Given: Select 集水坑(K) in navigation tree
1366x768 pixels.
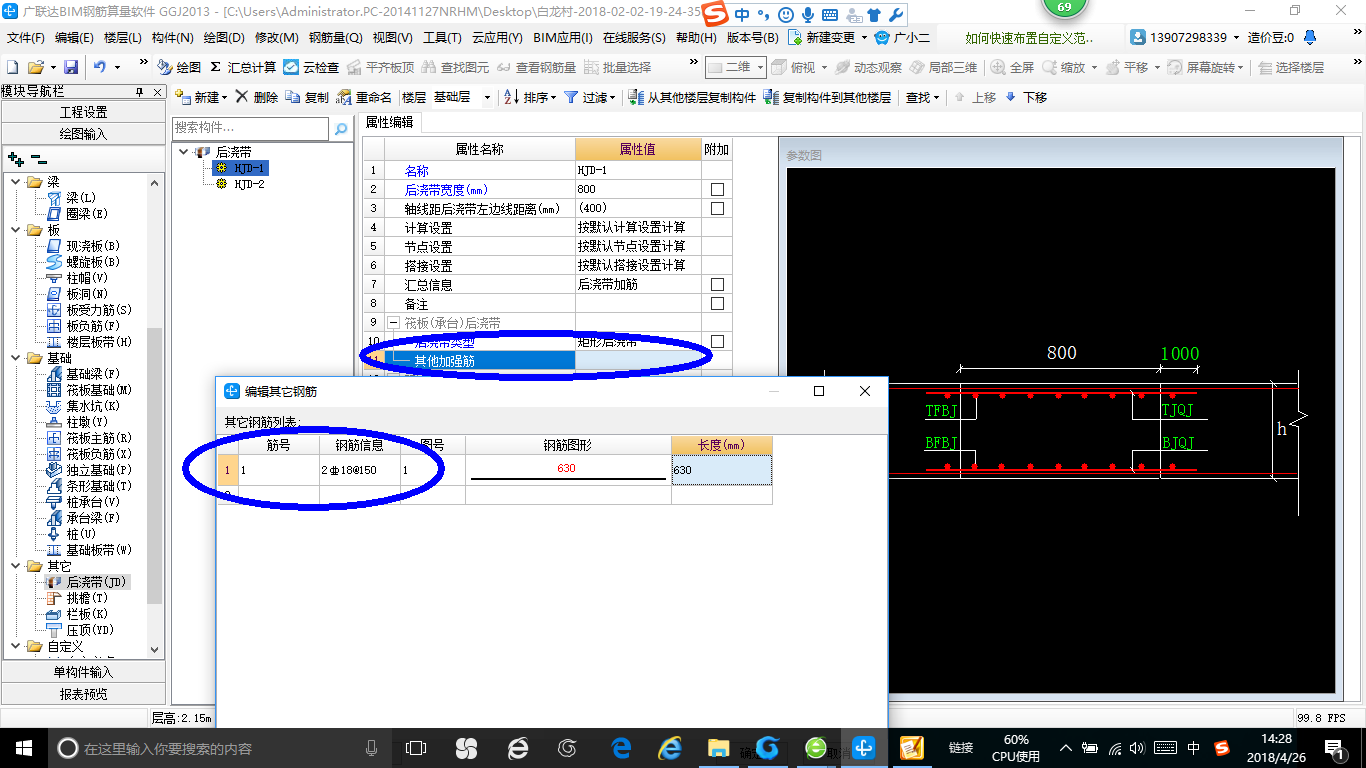Looking at the screenshot, I should (93, 406).
